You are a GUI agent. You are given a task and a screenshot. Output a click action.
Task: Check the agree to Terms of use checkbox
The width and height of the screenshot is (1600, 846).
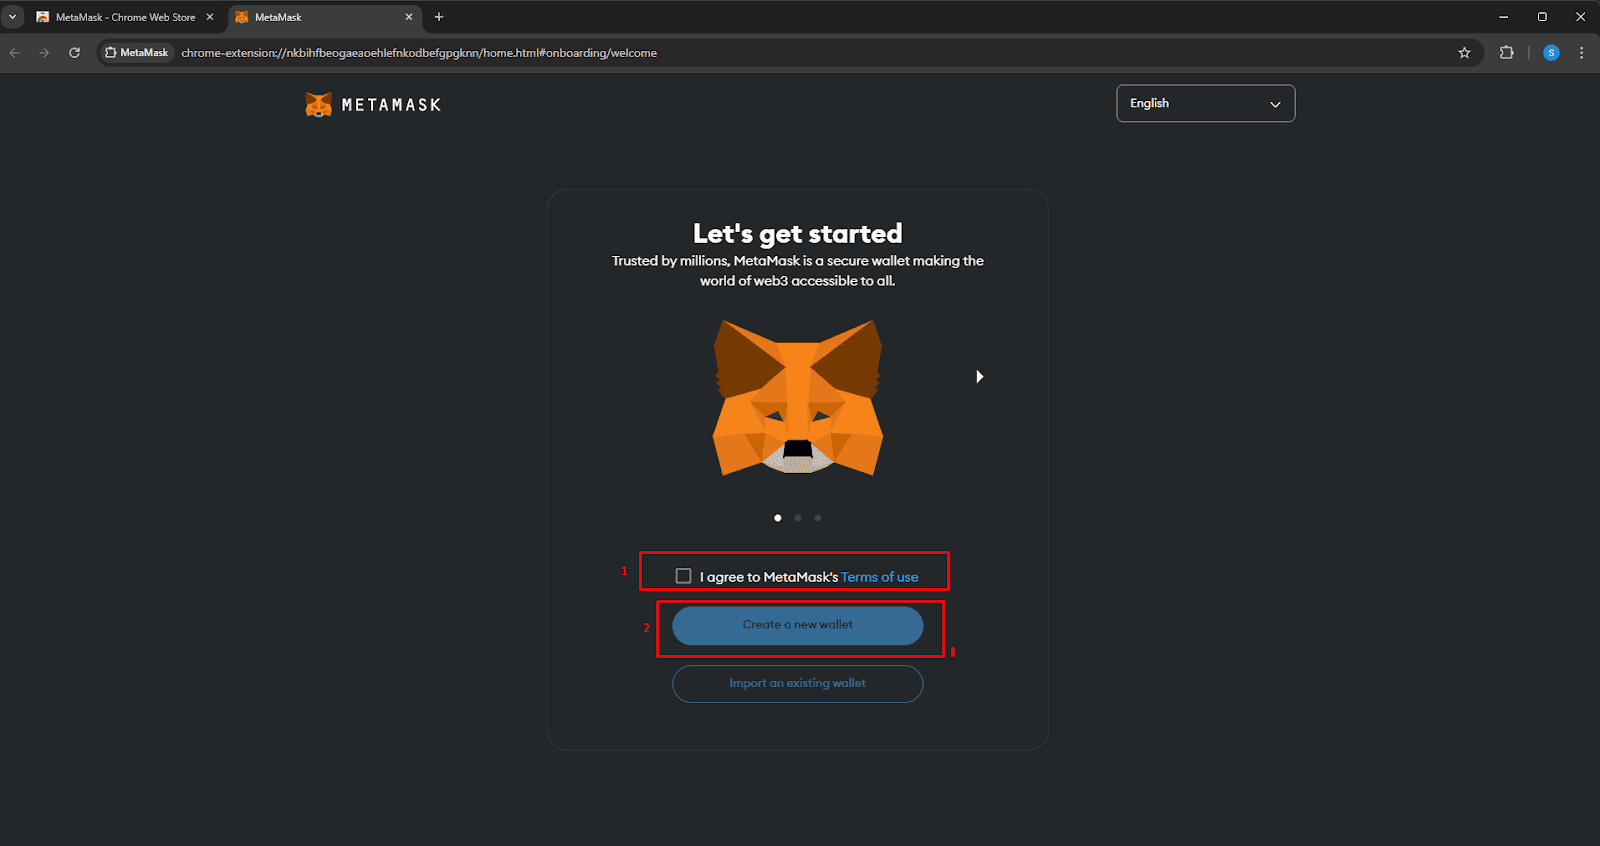pos(683,576)
